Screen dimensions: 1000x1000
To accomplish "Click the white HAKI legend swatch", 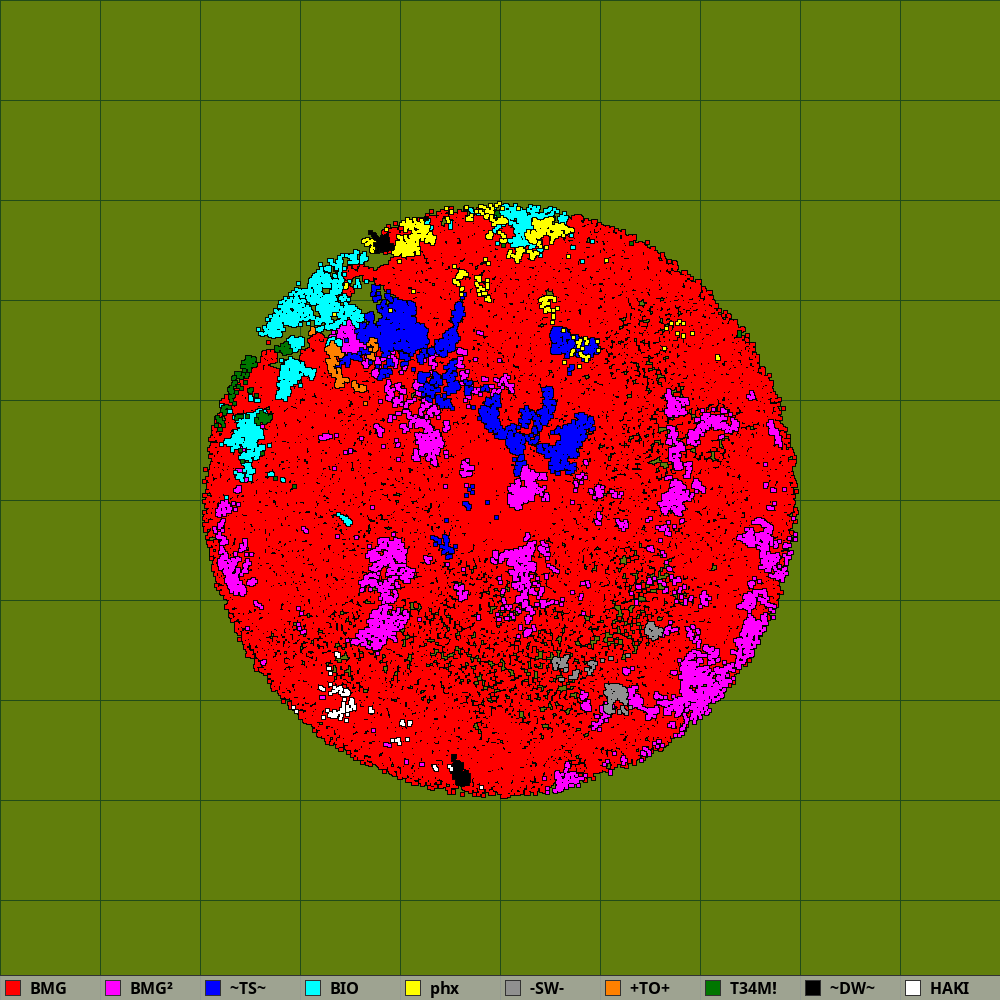I will coord(913,988).
